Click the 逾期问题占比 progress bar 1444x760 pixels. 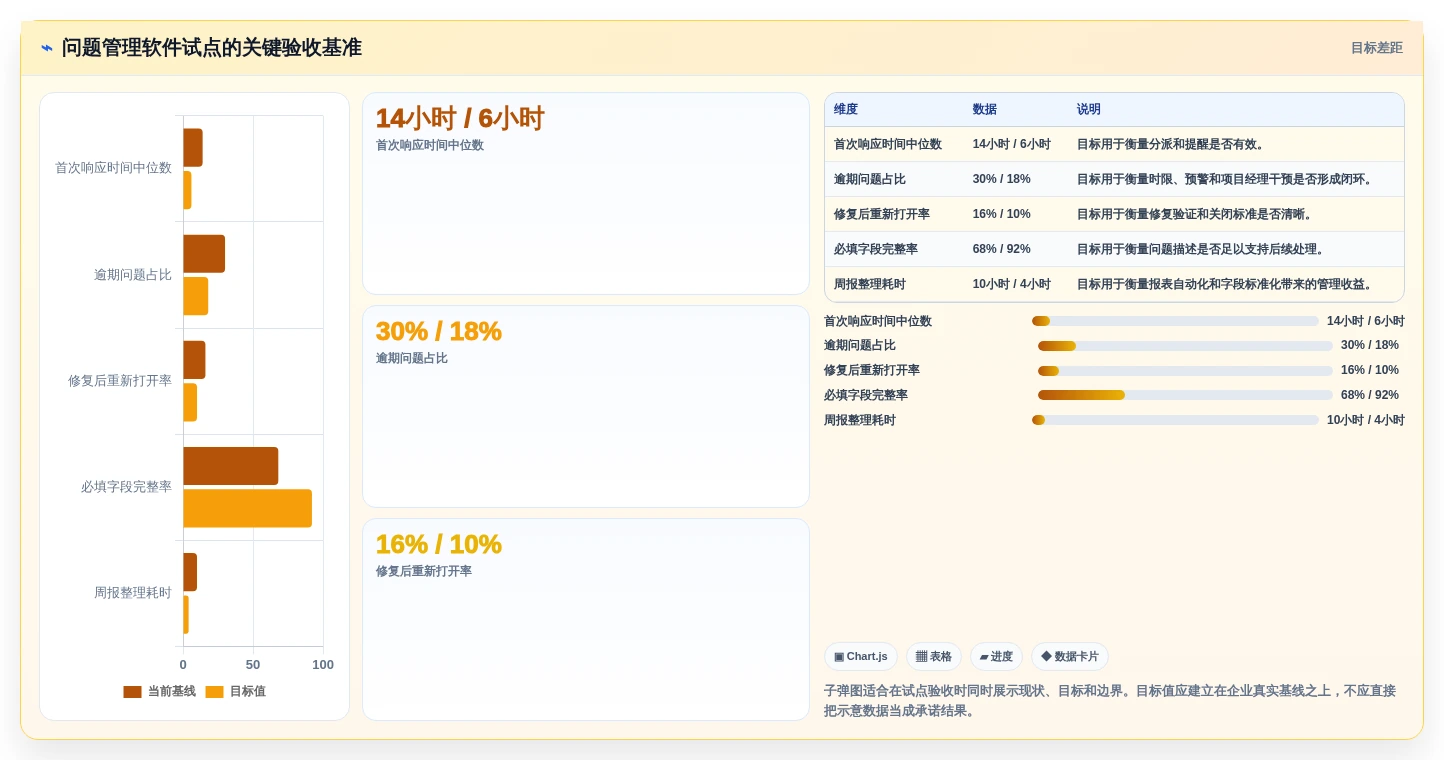tap(1185, 346)
